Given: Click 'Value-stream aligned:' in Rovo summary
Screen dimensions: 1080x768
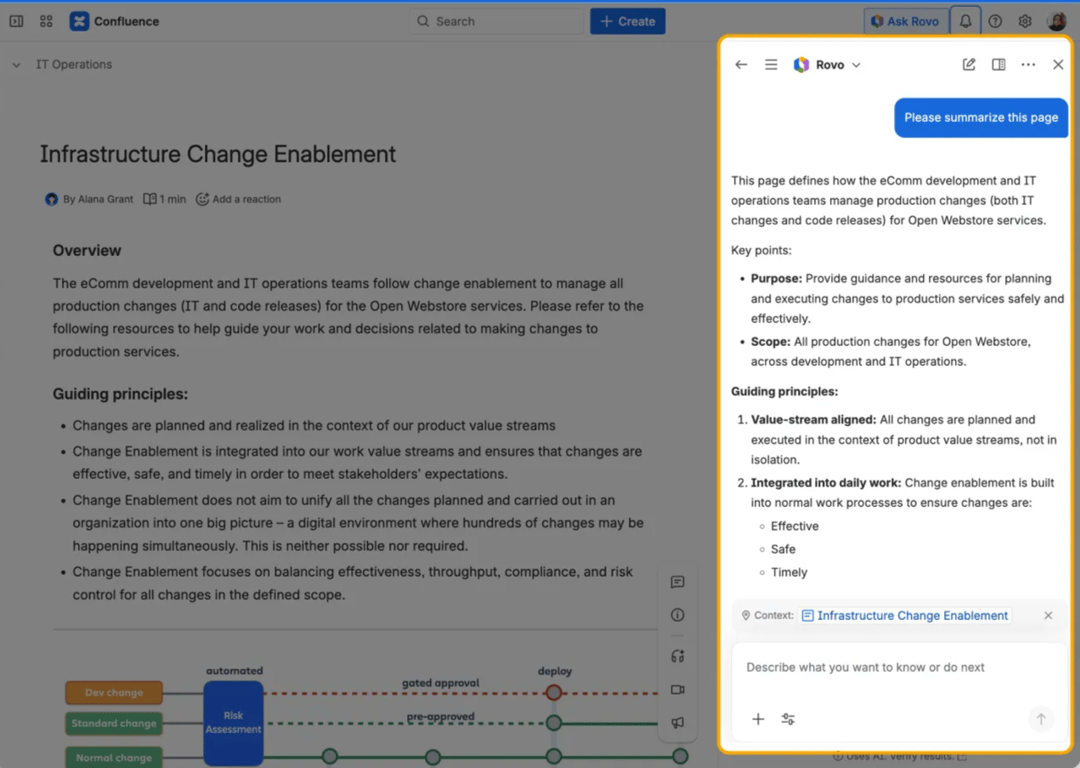Looking at the screenshot, I should click(x=813, y=419).
